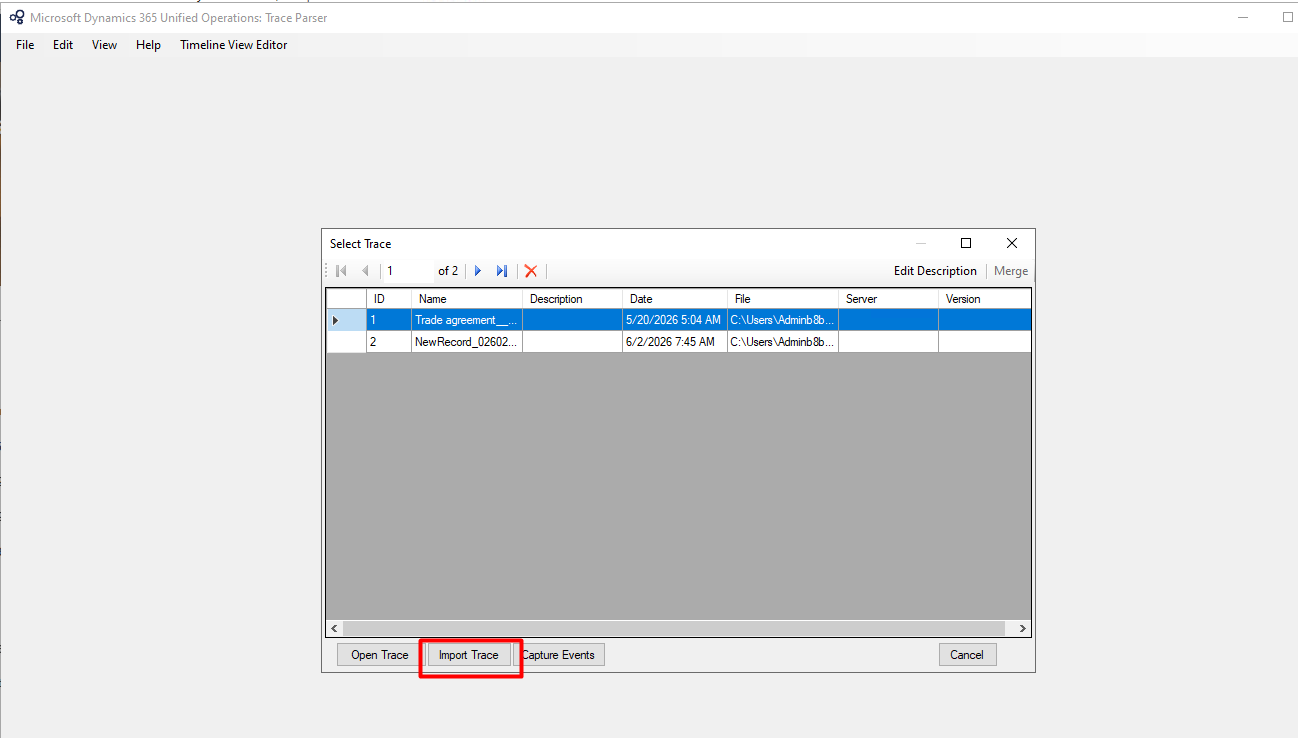
Task: Open the Timeline View Editor menu
Action: 234,45
